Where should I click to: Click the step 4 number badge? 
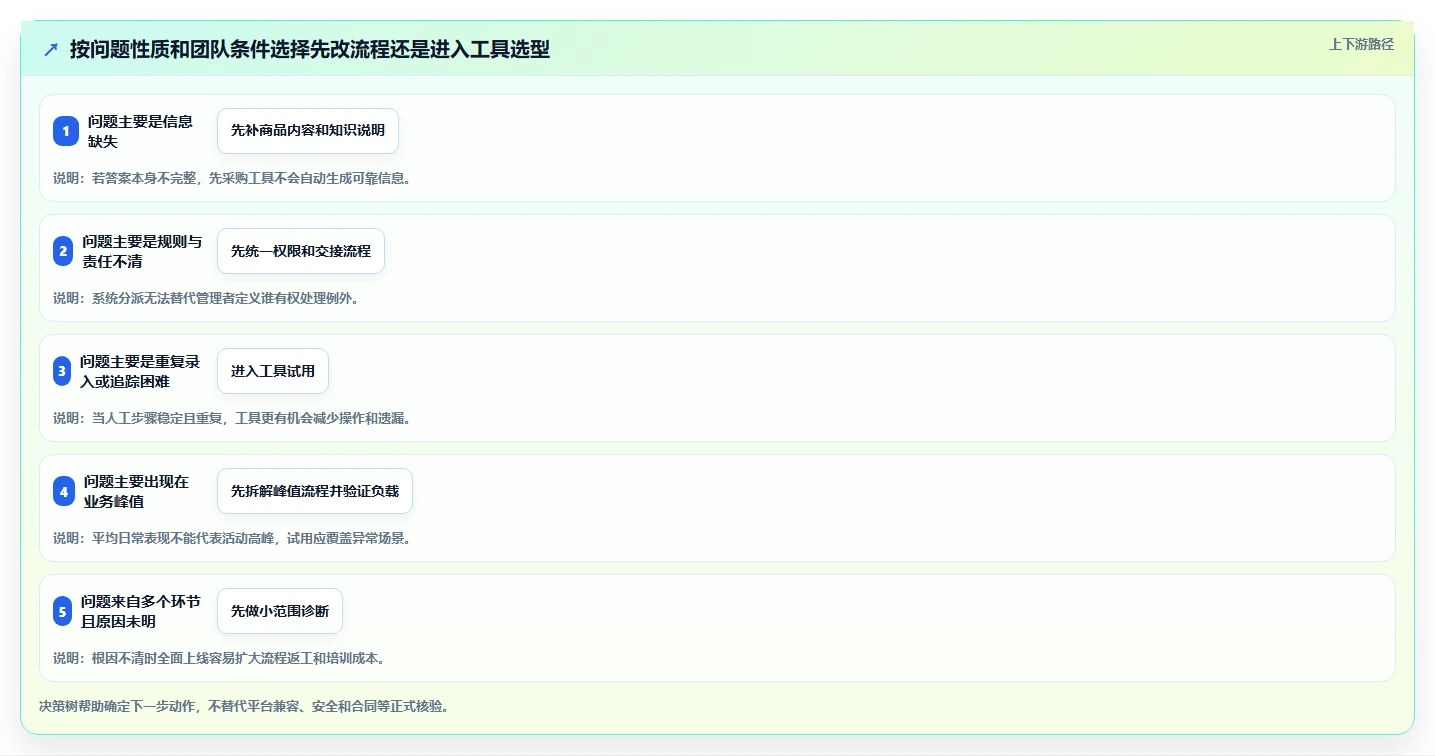[64, 491]
